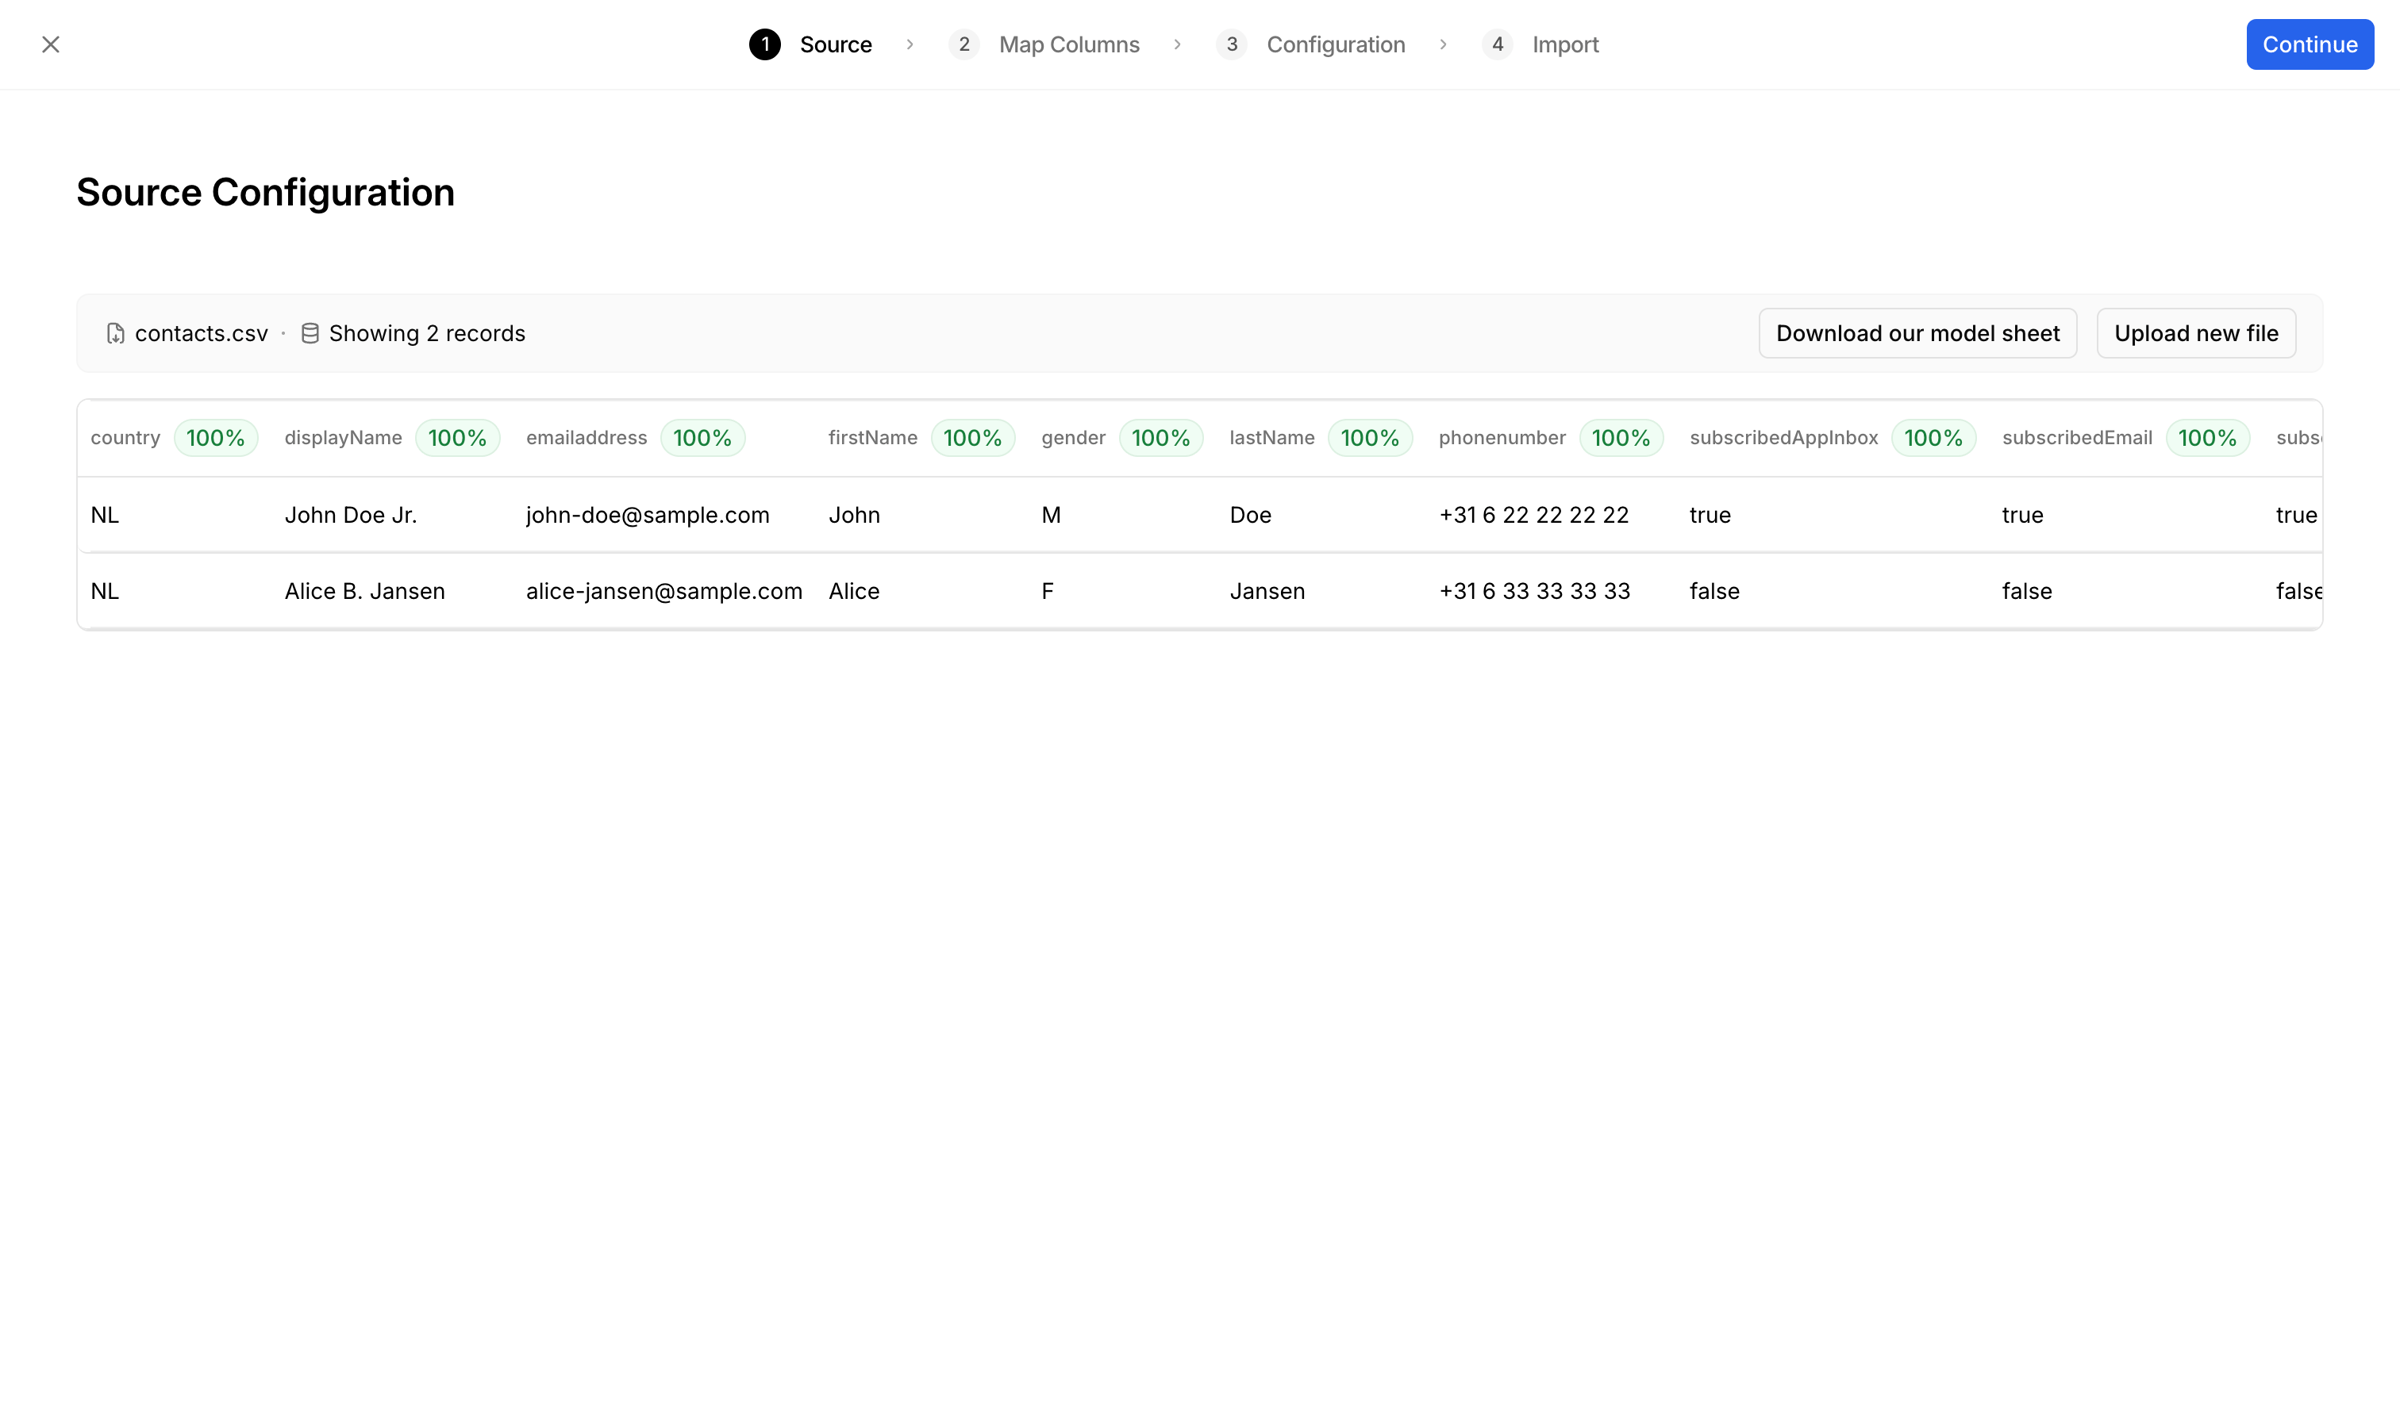Click displayName 100% badge
Image resolution: width=2400 pixels, height=1412 pixels.
click(x=457, y=438)
